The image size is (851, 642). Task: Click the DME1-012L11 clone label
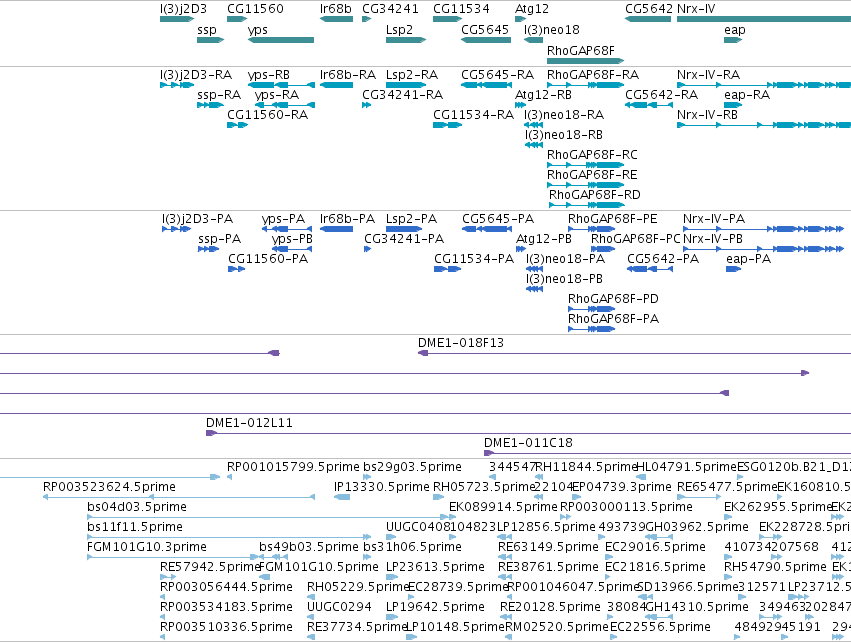(x=249, y=423)
